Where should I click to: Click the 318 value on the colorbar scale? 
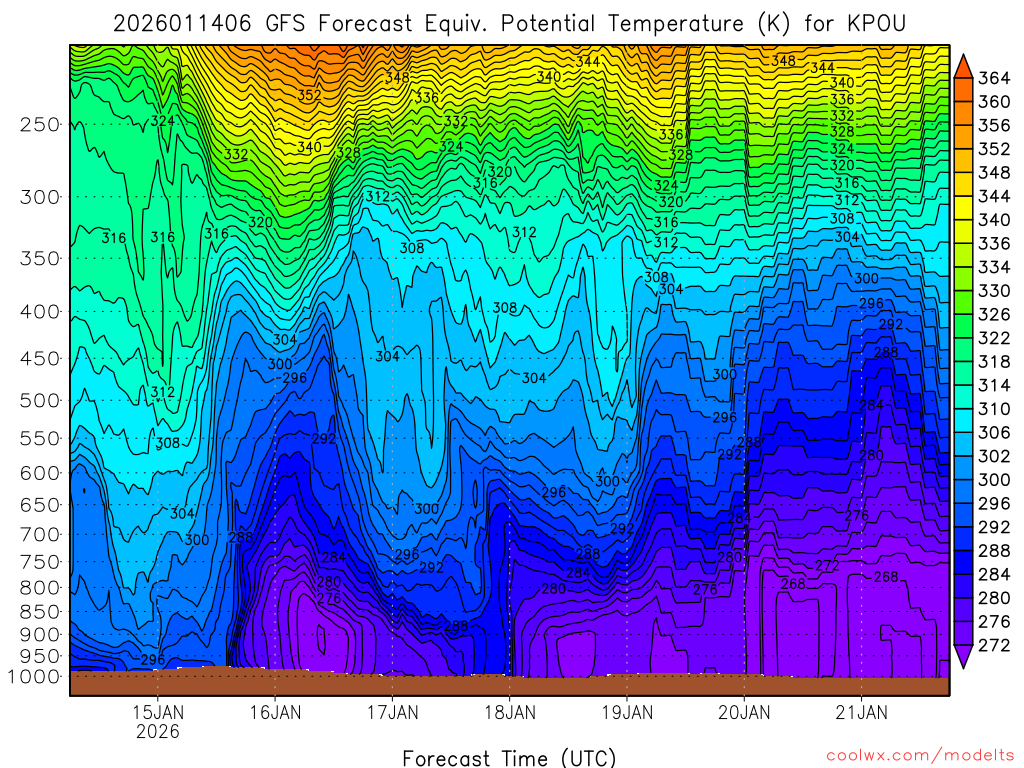[x=994, y=362]
